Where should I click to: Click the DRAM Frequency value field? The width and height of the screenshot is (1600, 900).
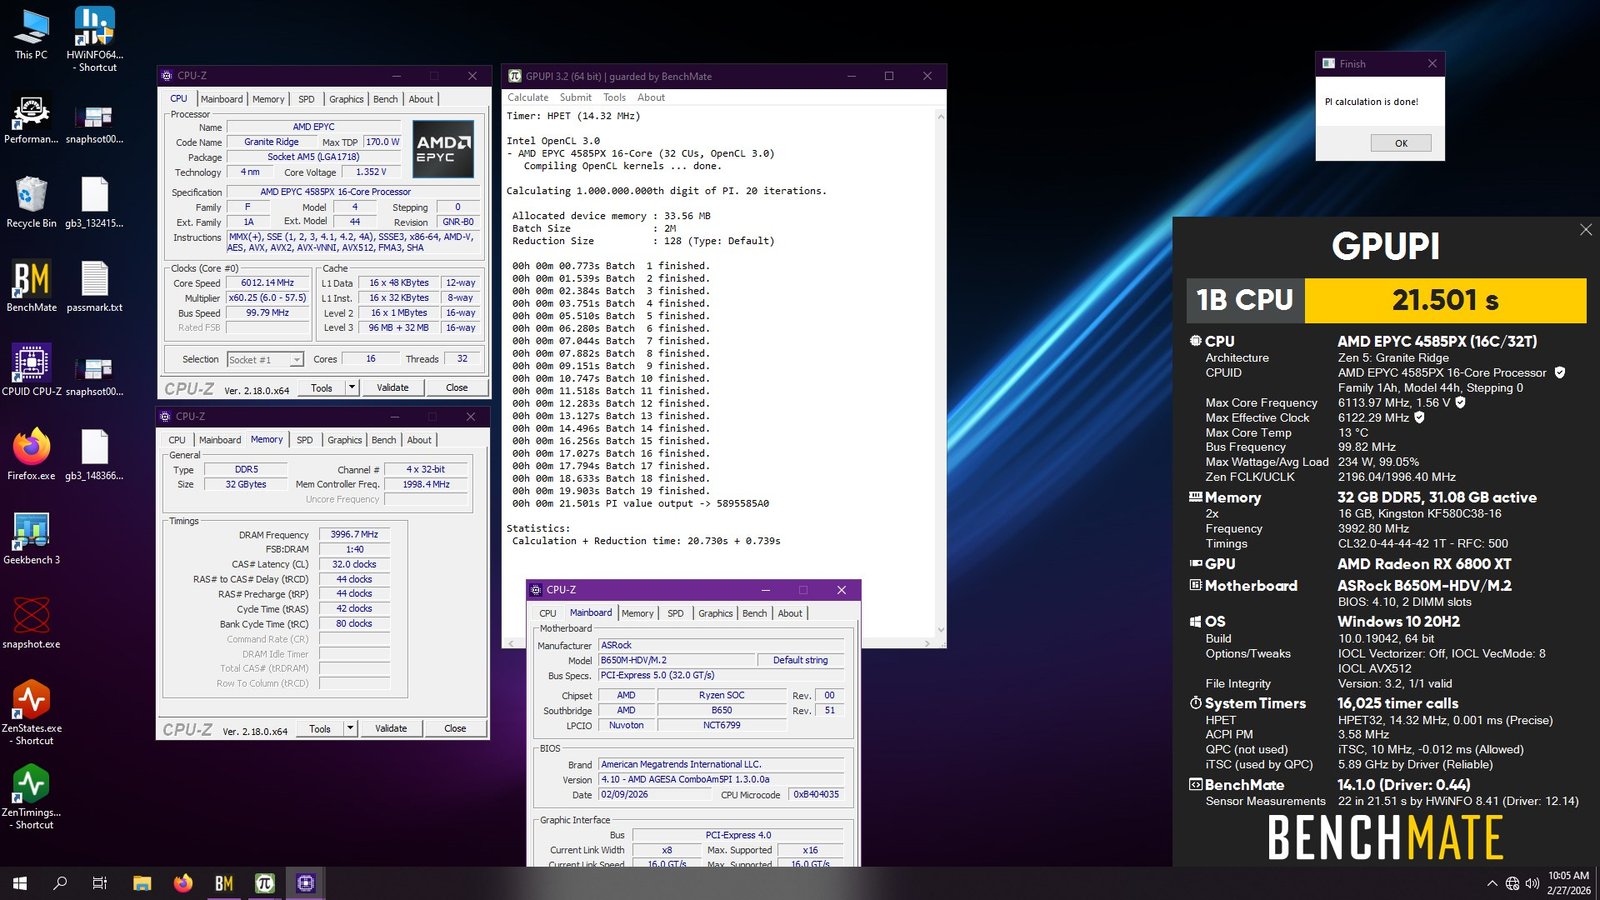pyautogui.click(x=354, y=535)
